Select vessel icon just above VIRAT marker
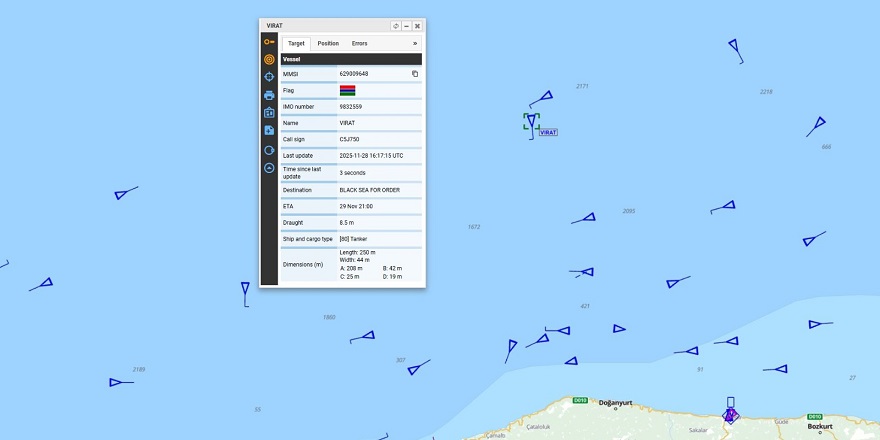 [546, 96]
